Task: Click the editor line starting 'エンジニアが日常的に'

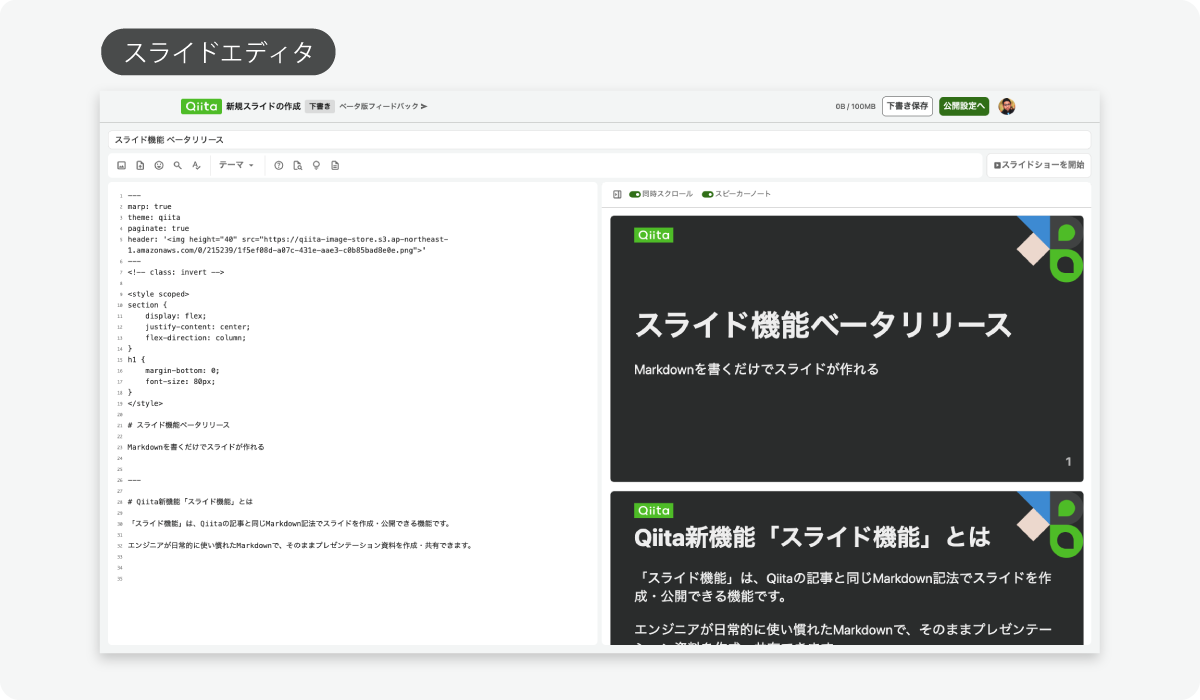Action: [x=299, y=545]
